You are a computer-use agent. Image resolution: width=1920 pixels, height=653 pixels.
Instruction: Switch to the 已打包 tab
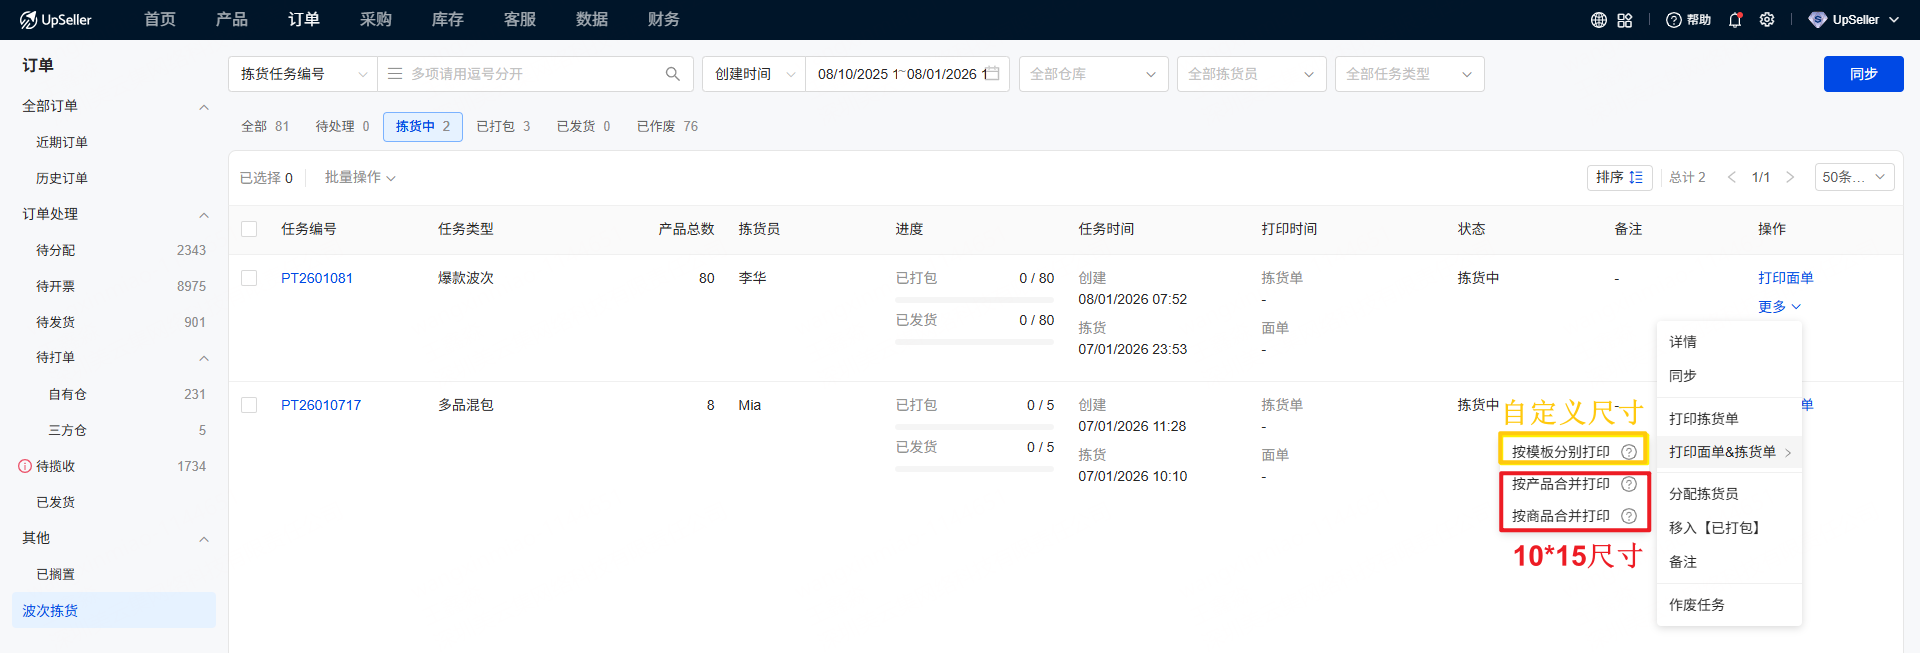point(503,127)
